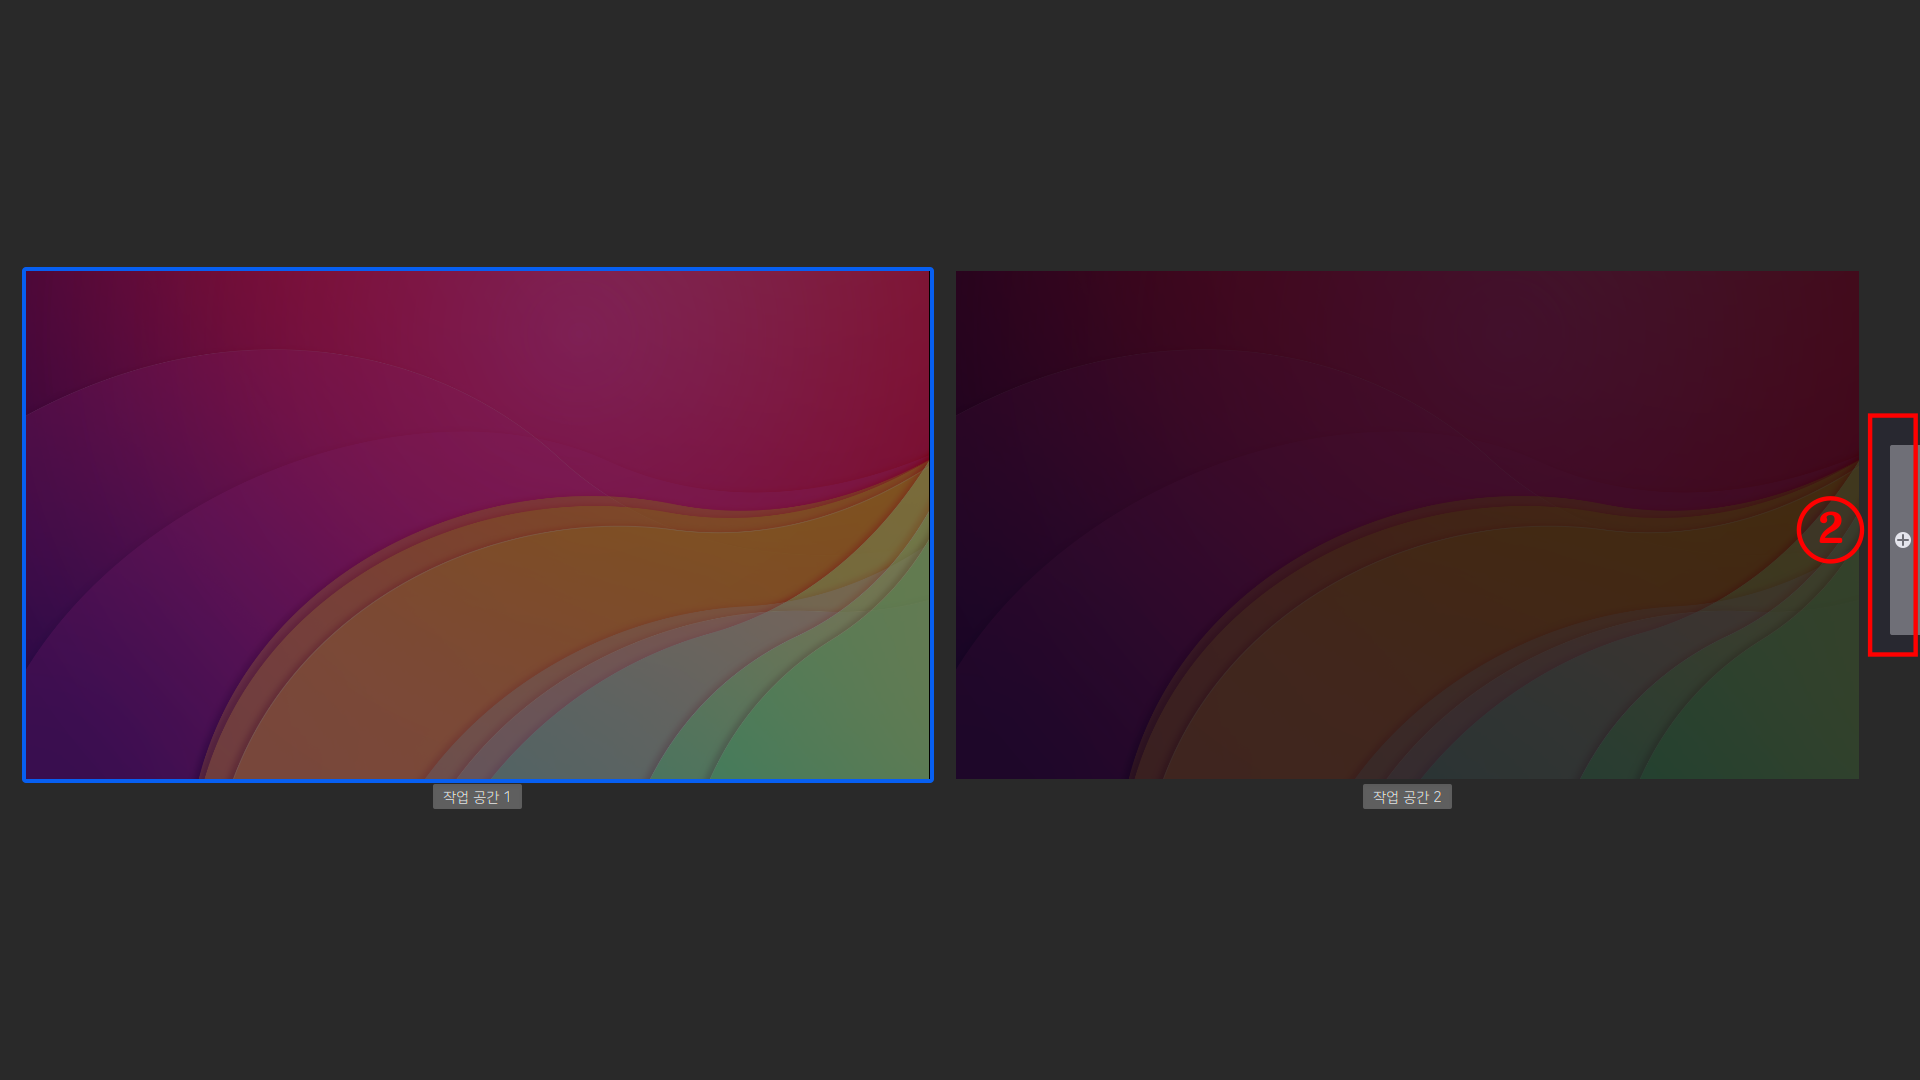The height and width of the screenshot is (1080, 1920).
Task: Click the empty dark area below workspace 2 label
Action: click(x=1407, y=940)
